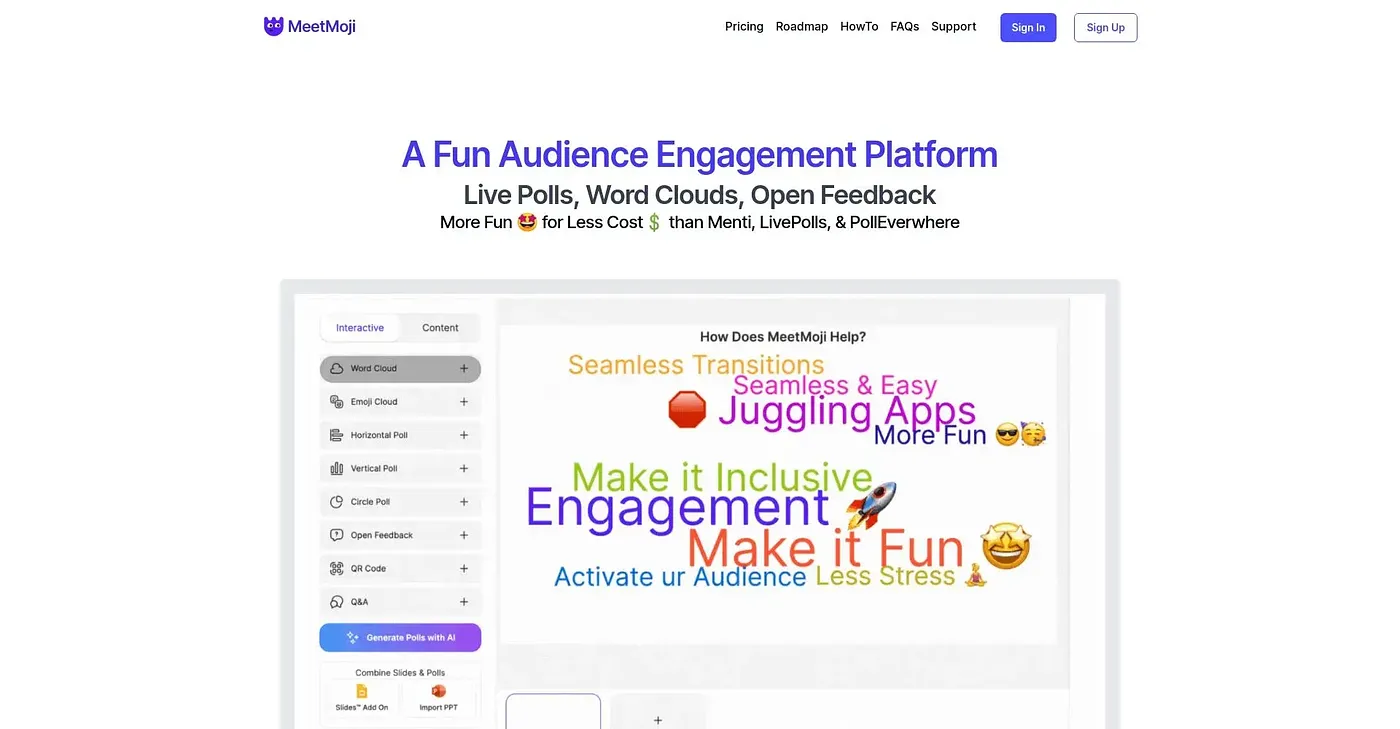1400x729 pixels.
Task: Select the Circle Poll pie icon
Action: 337,502
